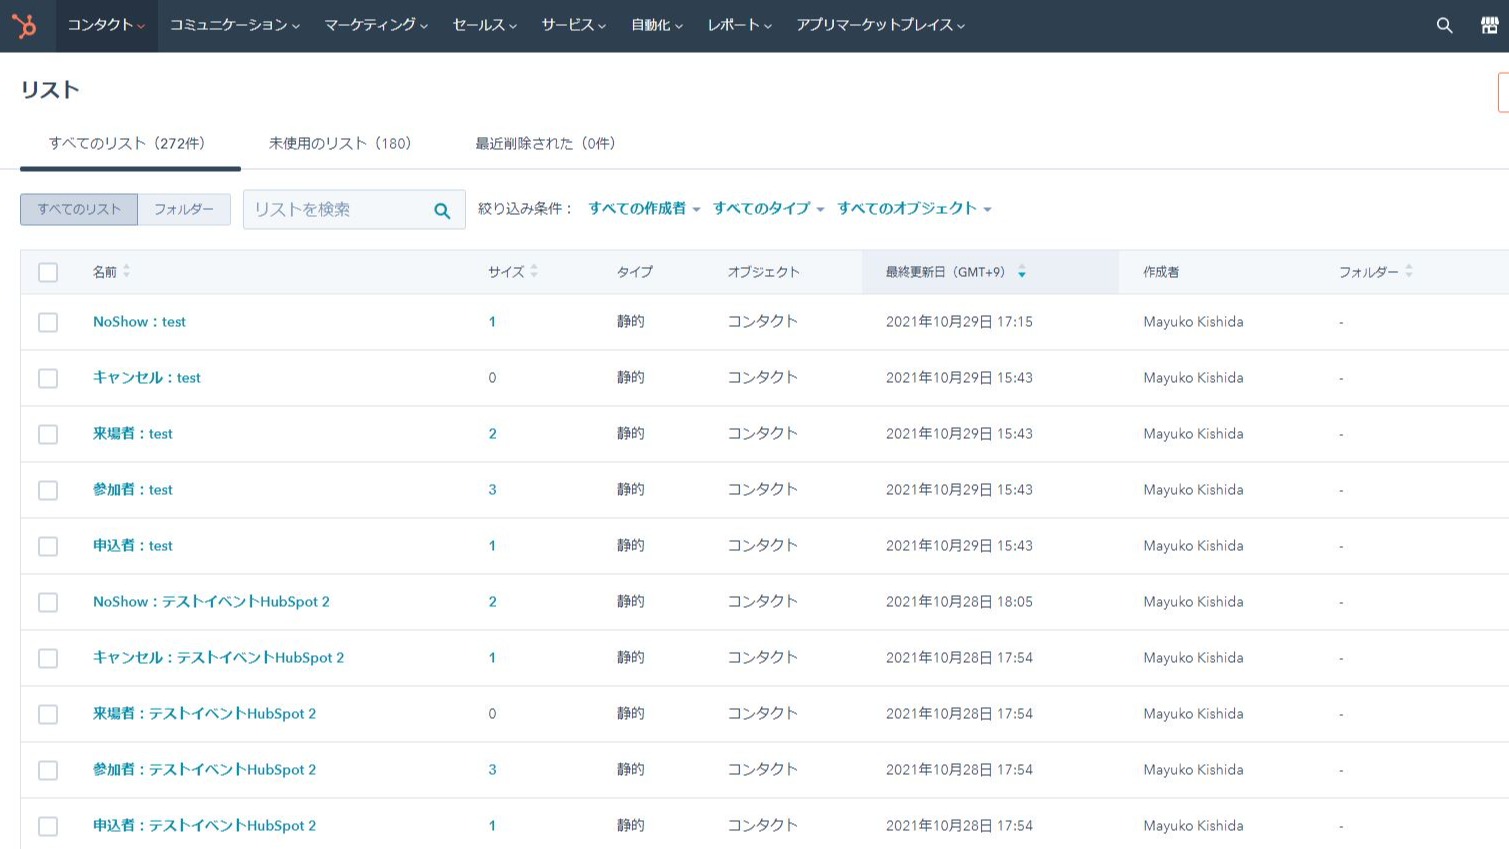
Task: Open the マーケティング menu in top navigation
Action: (375, 25)
